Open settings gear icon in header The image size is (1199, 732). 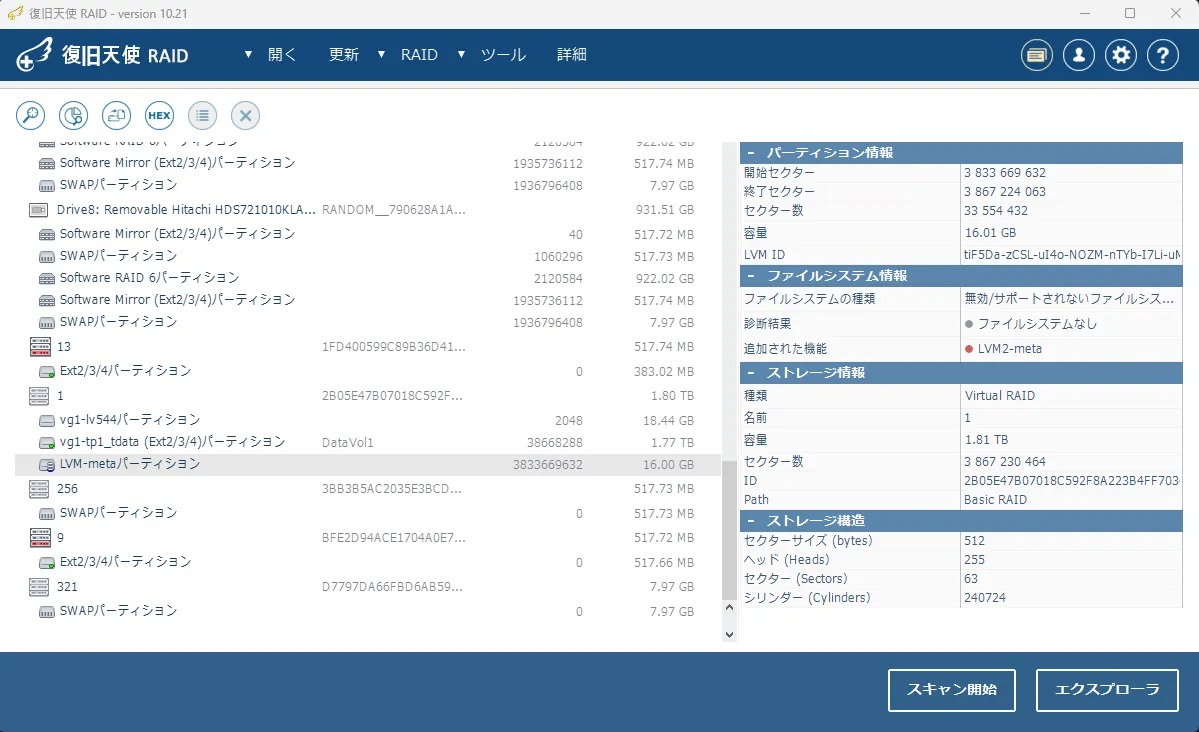(x=1121, y=55)
